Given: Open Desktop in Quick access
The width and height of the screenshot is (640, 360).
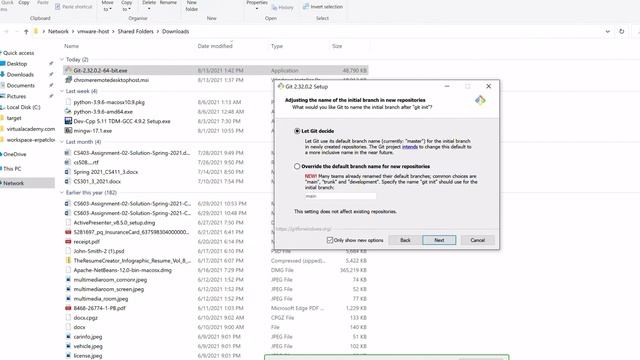Looking at the screenshot, I should [17, 64].
